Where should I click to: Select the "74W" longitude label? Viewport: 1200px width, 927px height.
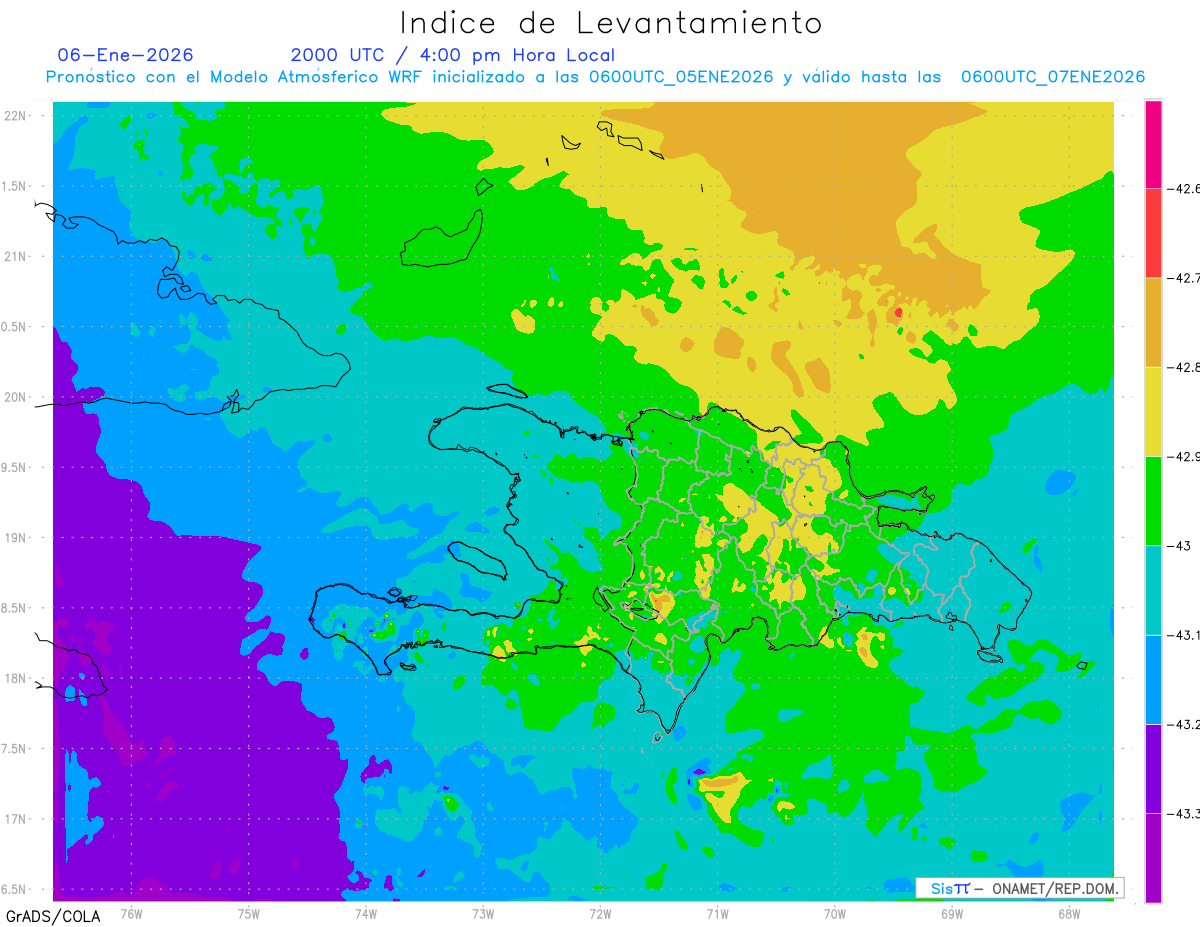pos(366,913)
